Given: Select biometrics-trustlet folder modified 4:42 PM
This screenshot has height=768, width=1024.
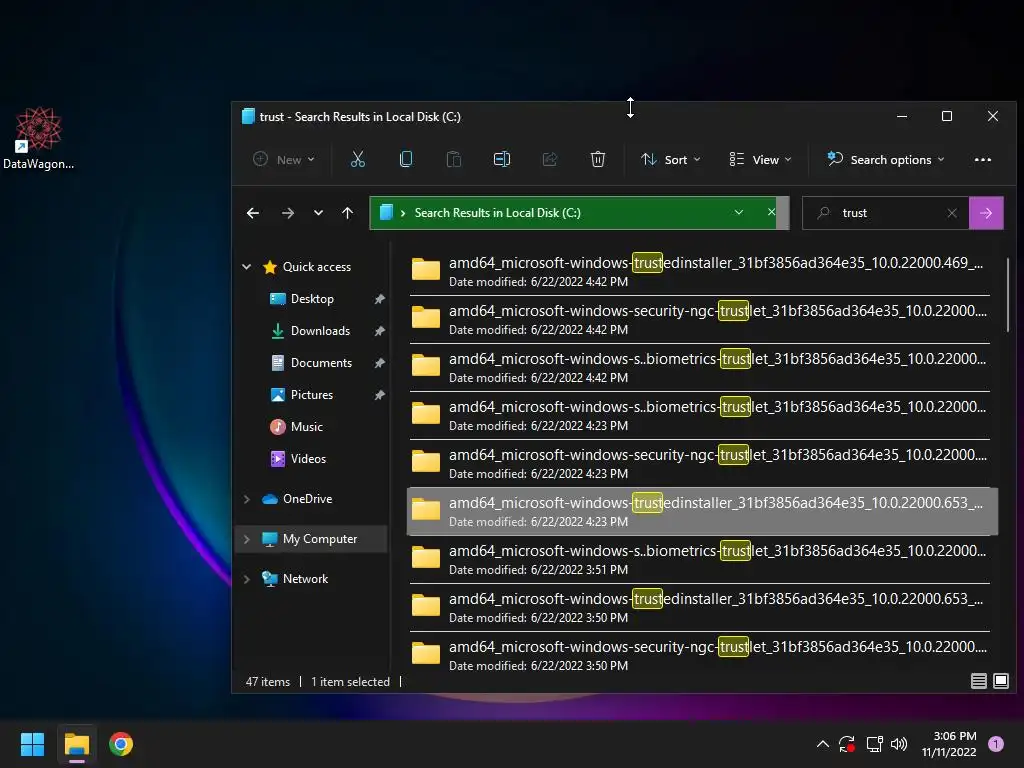Looking at the screenshot, I should (702, 367).
